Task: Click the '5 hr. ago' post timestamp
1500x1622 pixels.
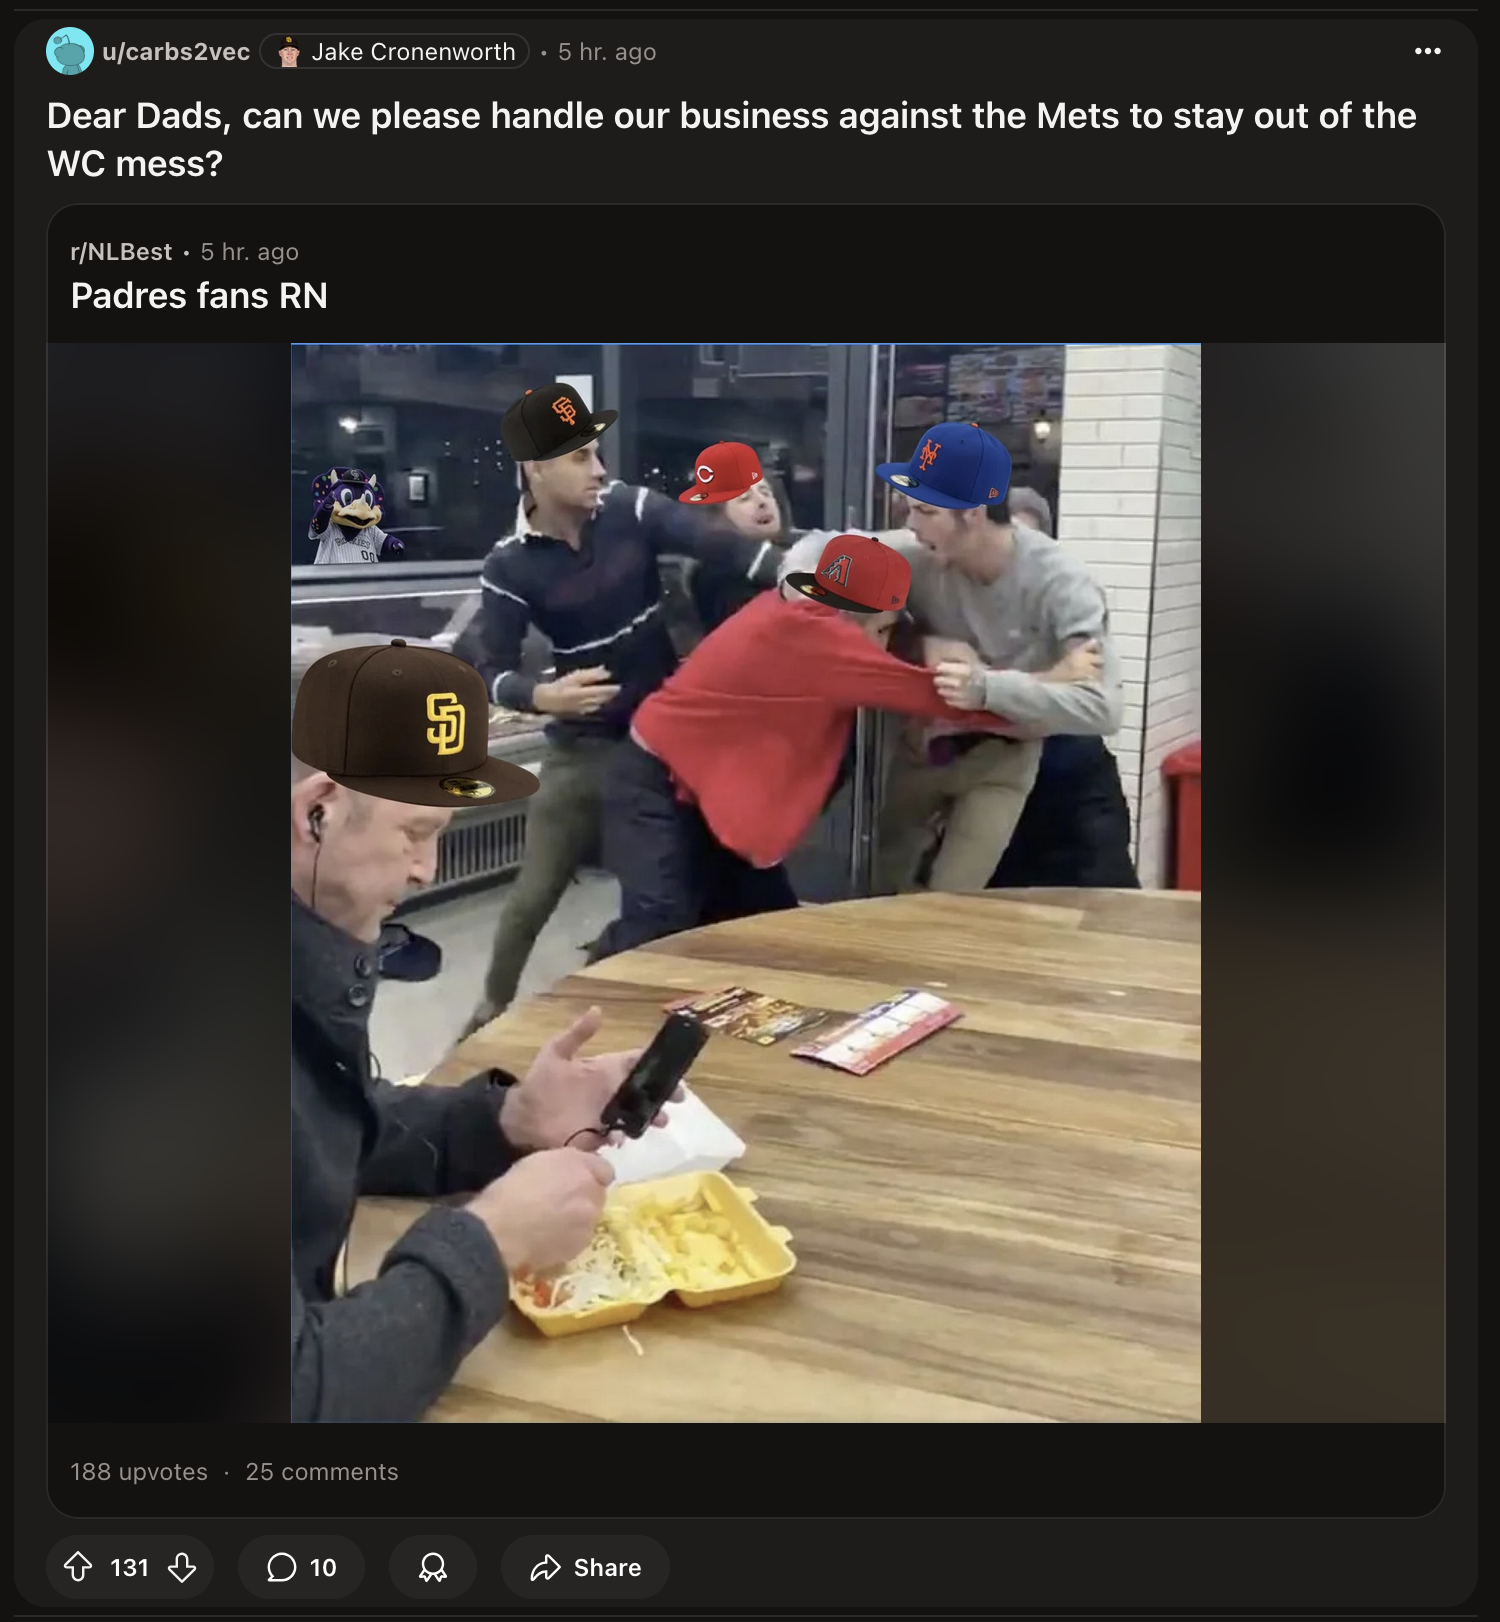Action: [x=607, y=52]
